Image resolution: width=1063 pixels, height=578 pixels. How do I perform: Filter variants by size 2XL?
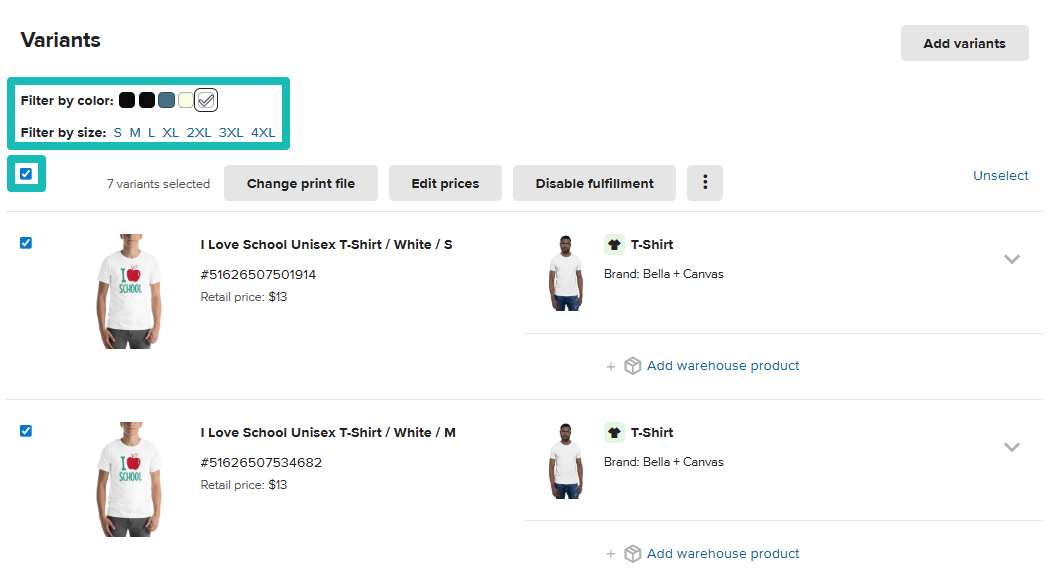point(199,131)
